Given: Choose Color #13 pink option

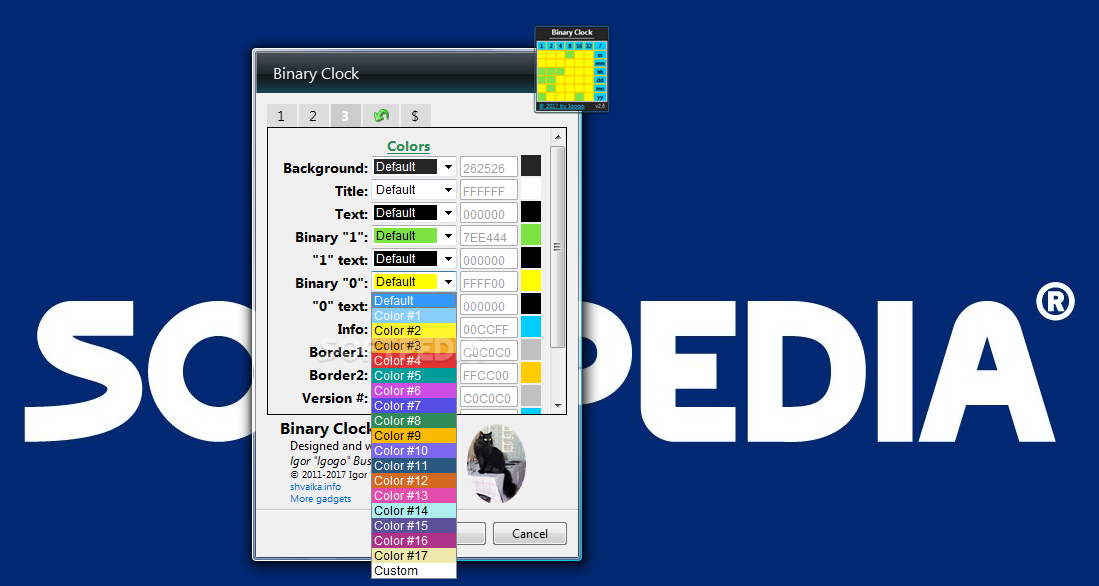Looking at the screenshot, I should pyautogui.click(x=414, y=496).
